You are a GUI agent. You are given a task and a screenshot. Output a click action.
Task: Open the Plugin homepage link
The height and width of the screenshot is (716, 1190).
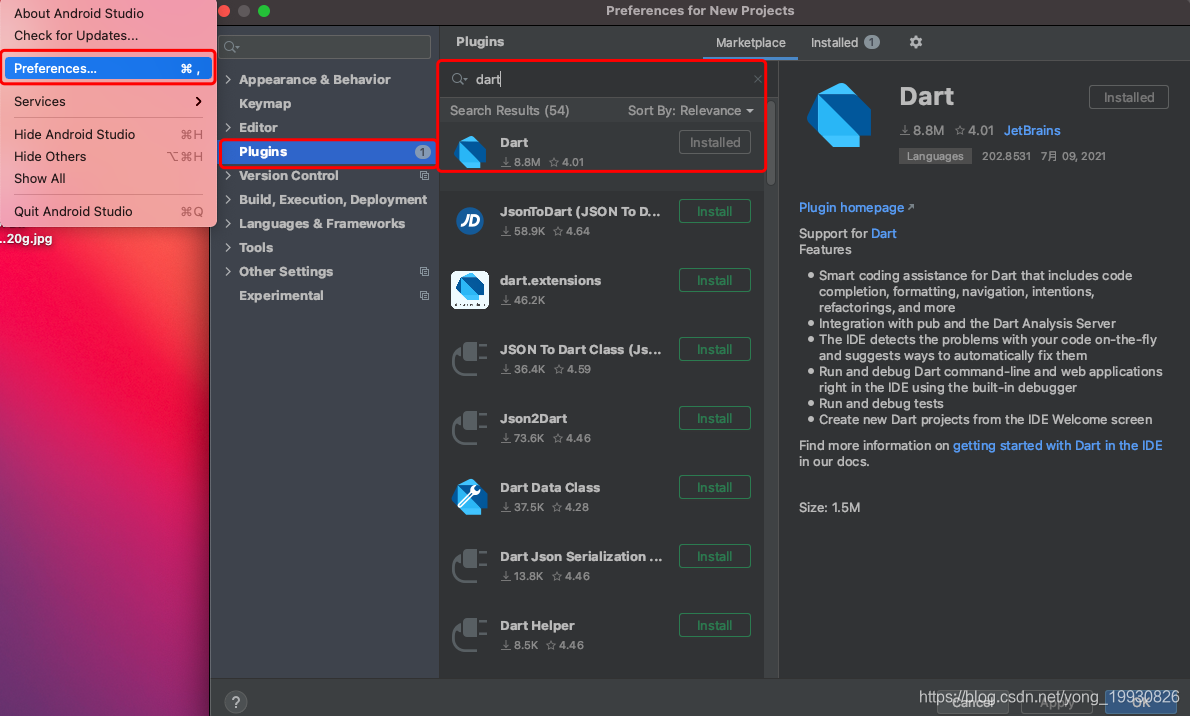pos(856,207)
